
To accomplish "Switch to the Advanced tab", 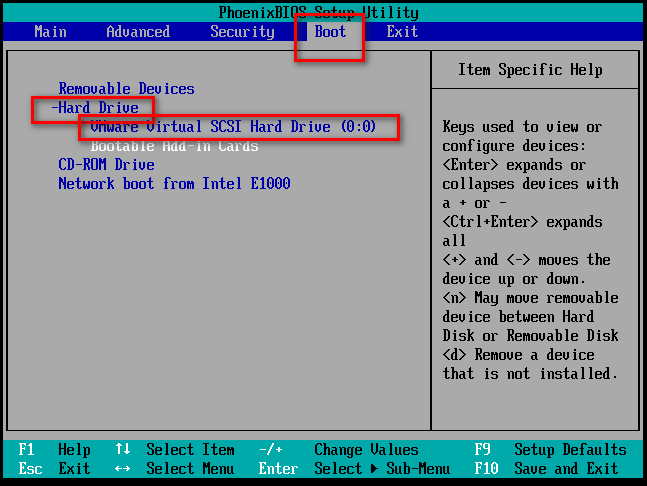I will point(138,32).
